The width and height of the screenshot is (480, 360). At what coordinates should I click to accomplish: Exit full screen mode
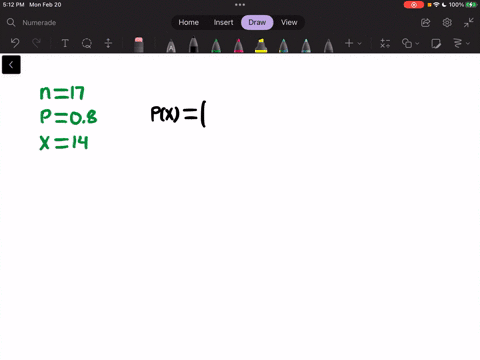coord(468,23)
